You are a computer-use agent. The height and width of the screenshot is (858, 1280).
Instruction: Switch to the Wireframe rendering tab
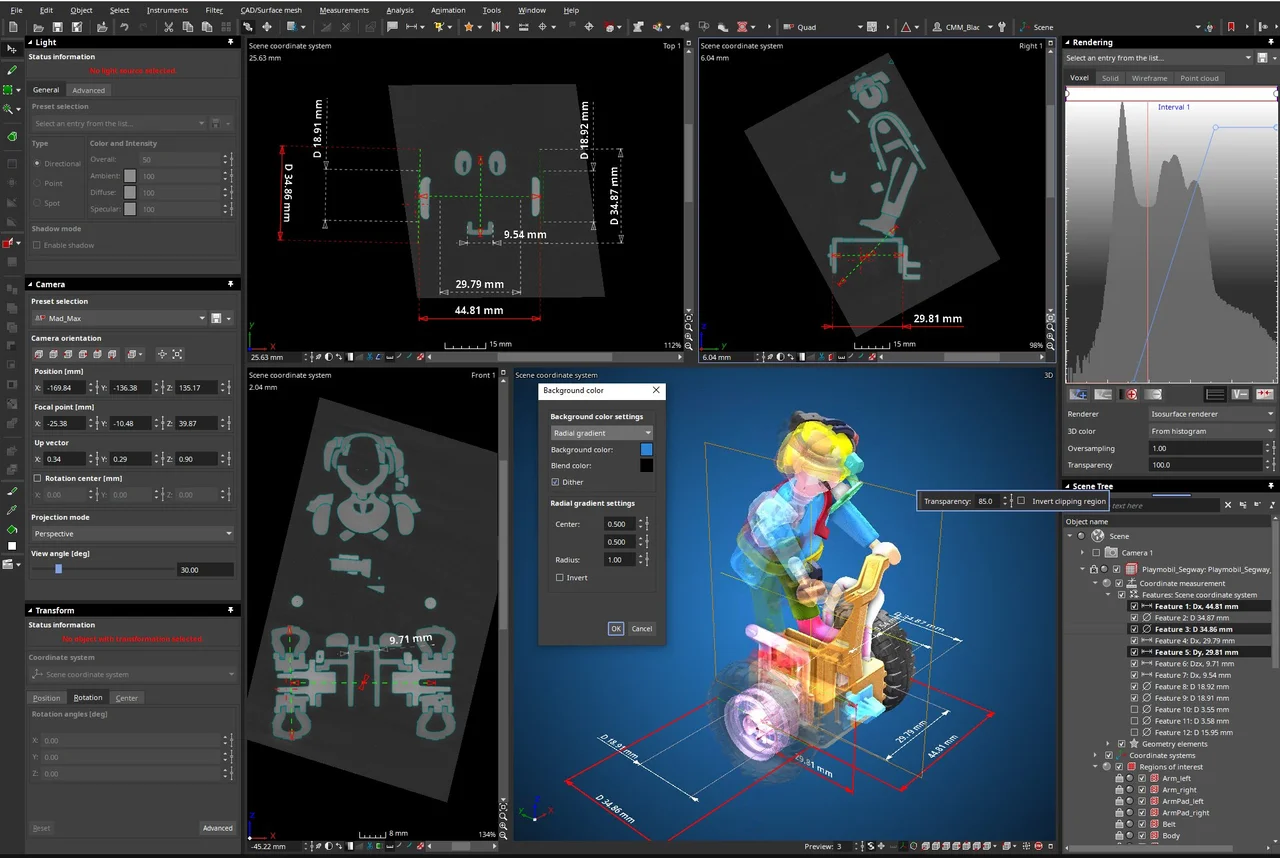[1149, 78]
